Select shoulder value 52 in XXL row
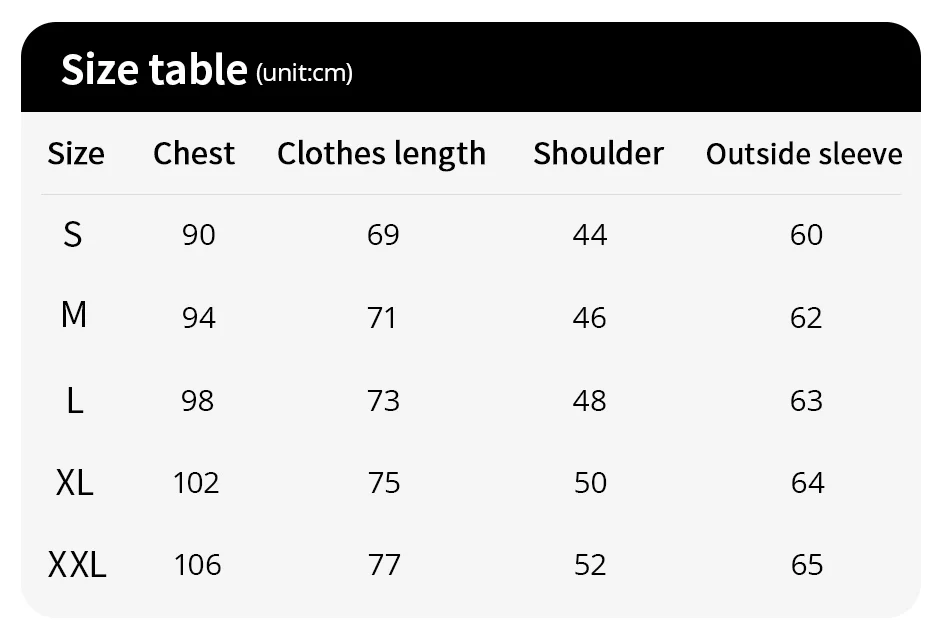 pyautogui.click(x=590, y=564)
